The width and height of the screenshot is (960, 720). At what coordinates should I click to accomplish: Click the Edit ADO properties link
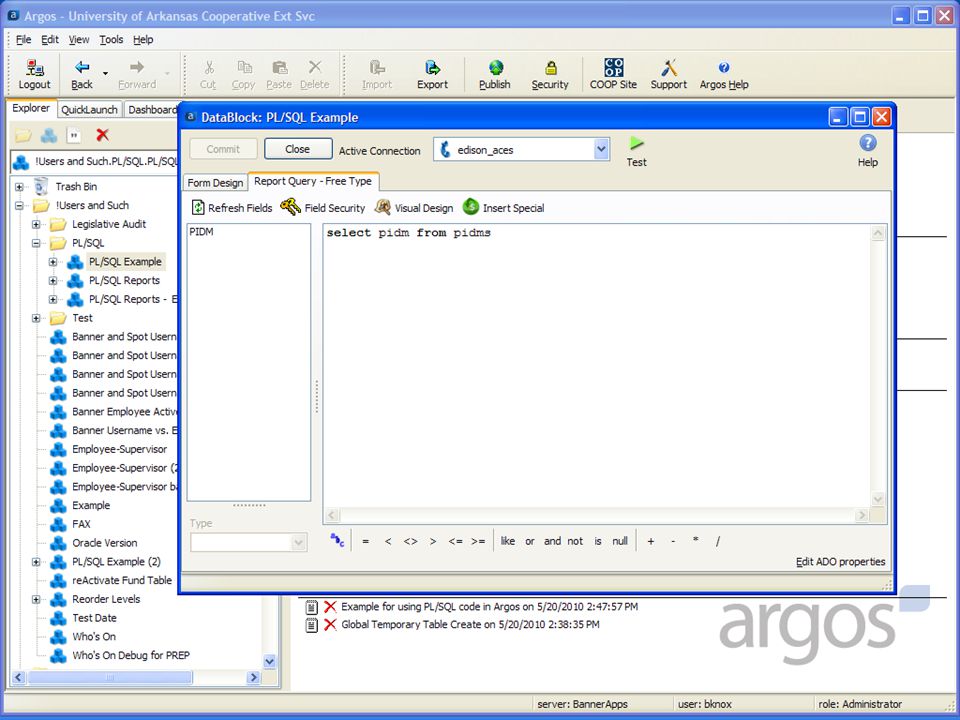840,561
